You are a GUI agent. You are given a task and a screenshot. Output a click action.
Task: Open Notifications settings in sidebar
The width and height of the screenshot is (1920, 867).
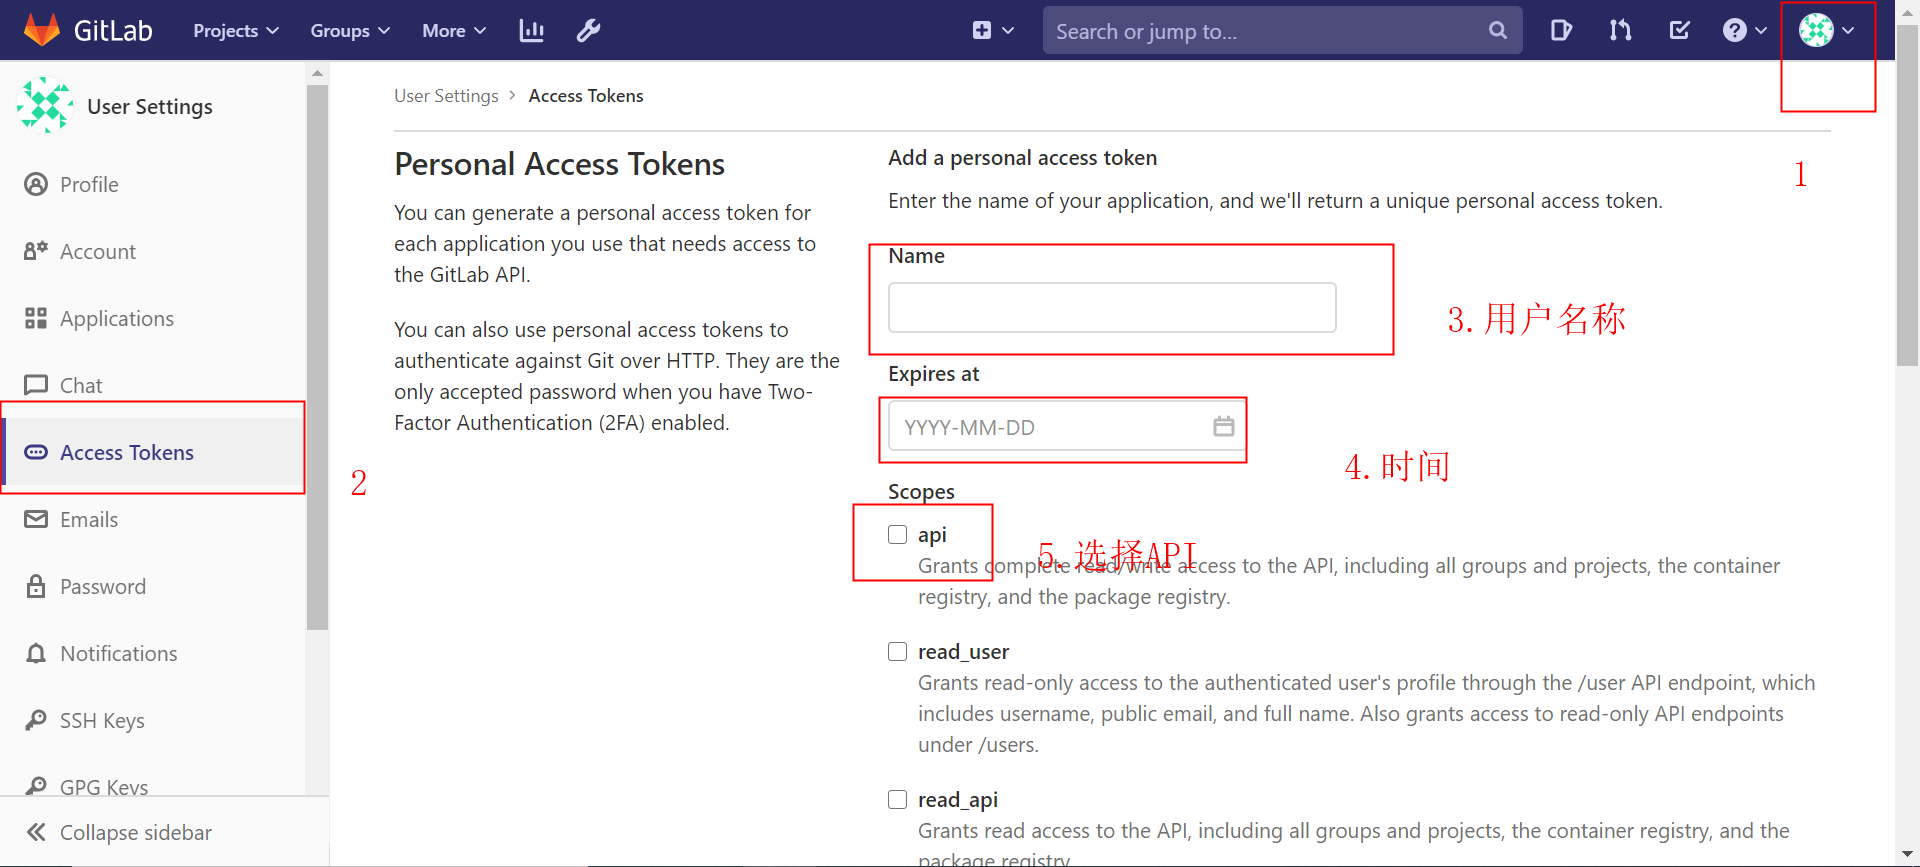(118, 654)
